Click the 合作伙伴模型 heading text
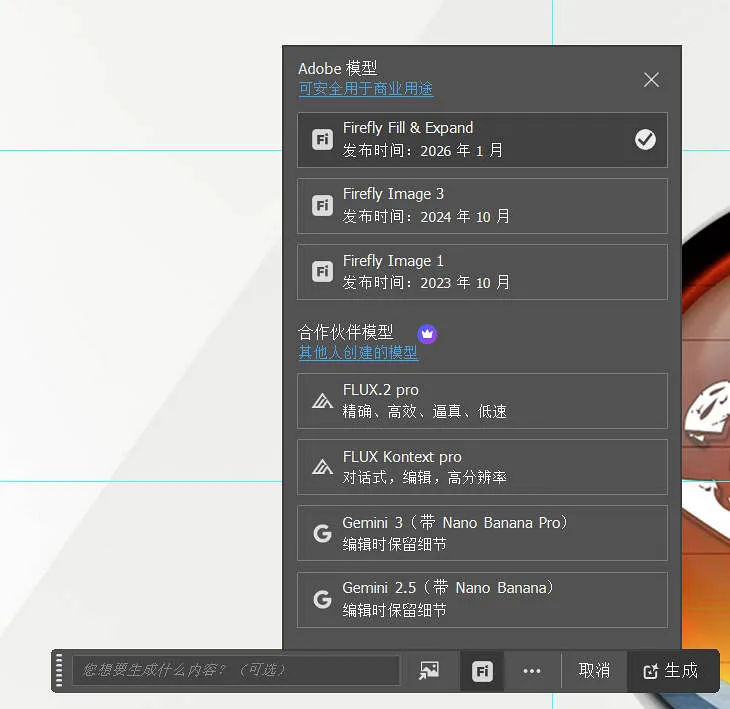Screen dimensions: 730x709 point(346,332)
